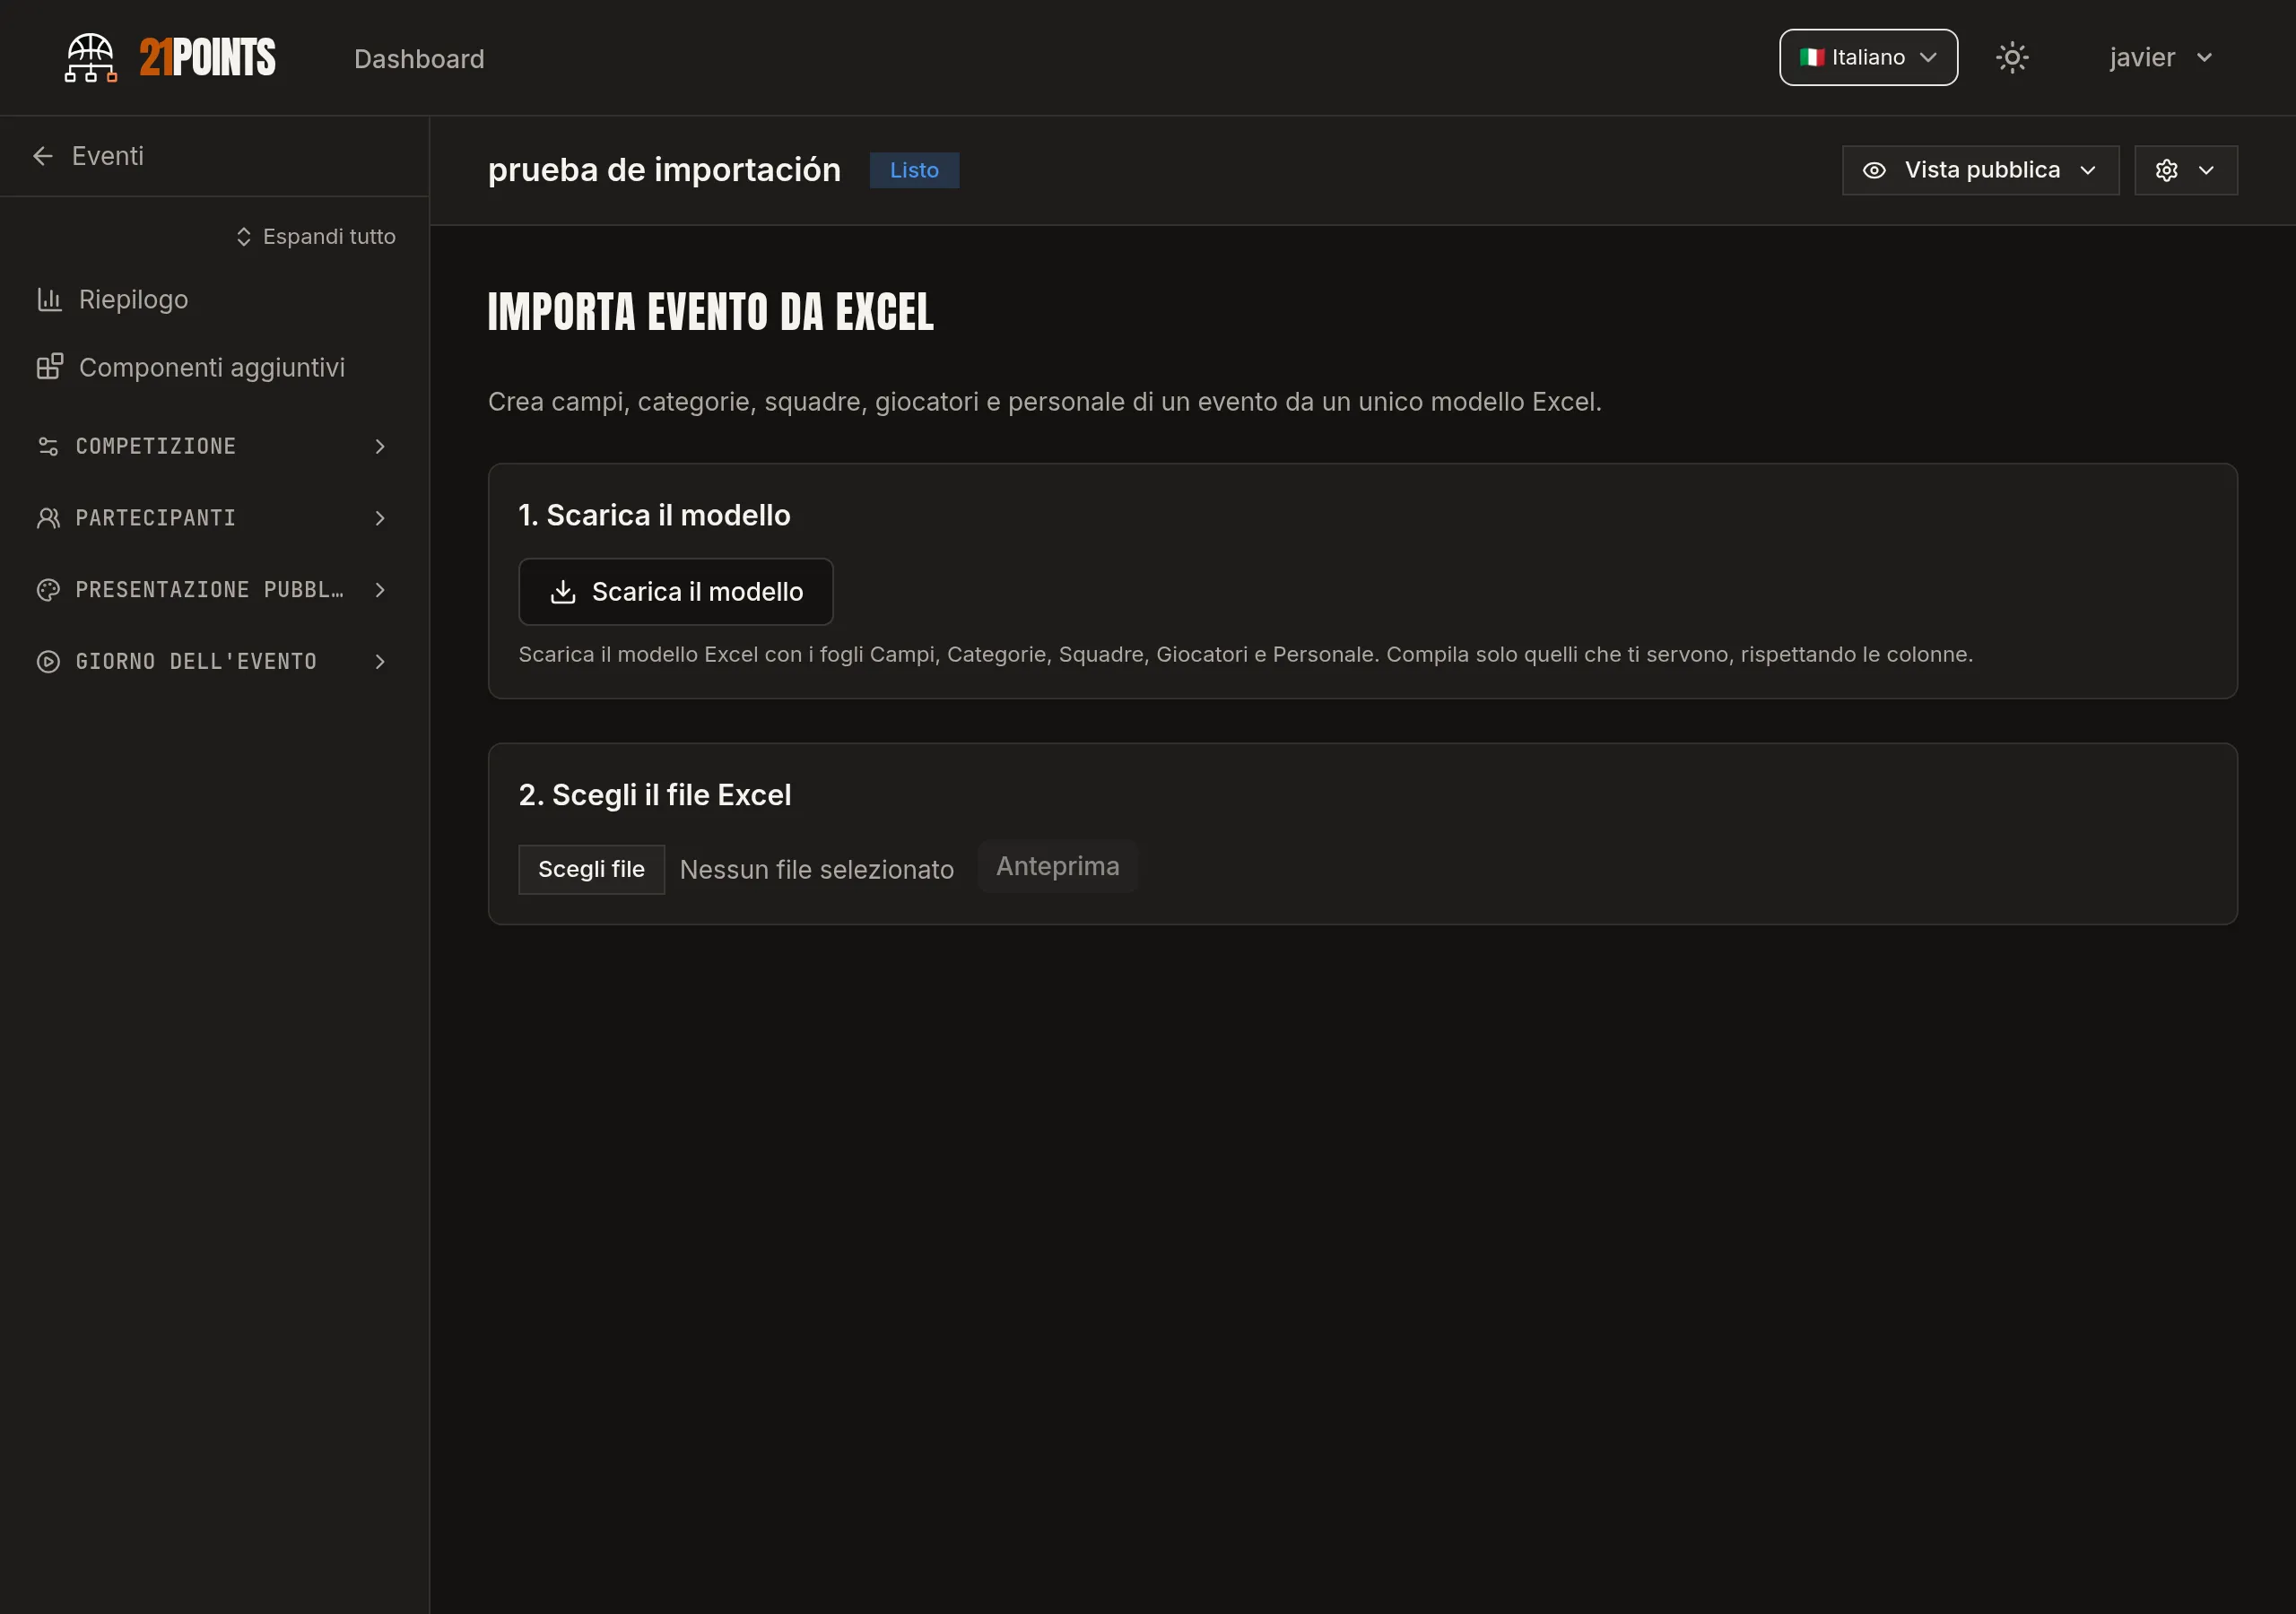Click the 21POINTS wordmark
The image size is (2296, 1614).
tap(207, 58)
